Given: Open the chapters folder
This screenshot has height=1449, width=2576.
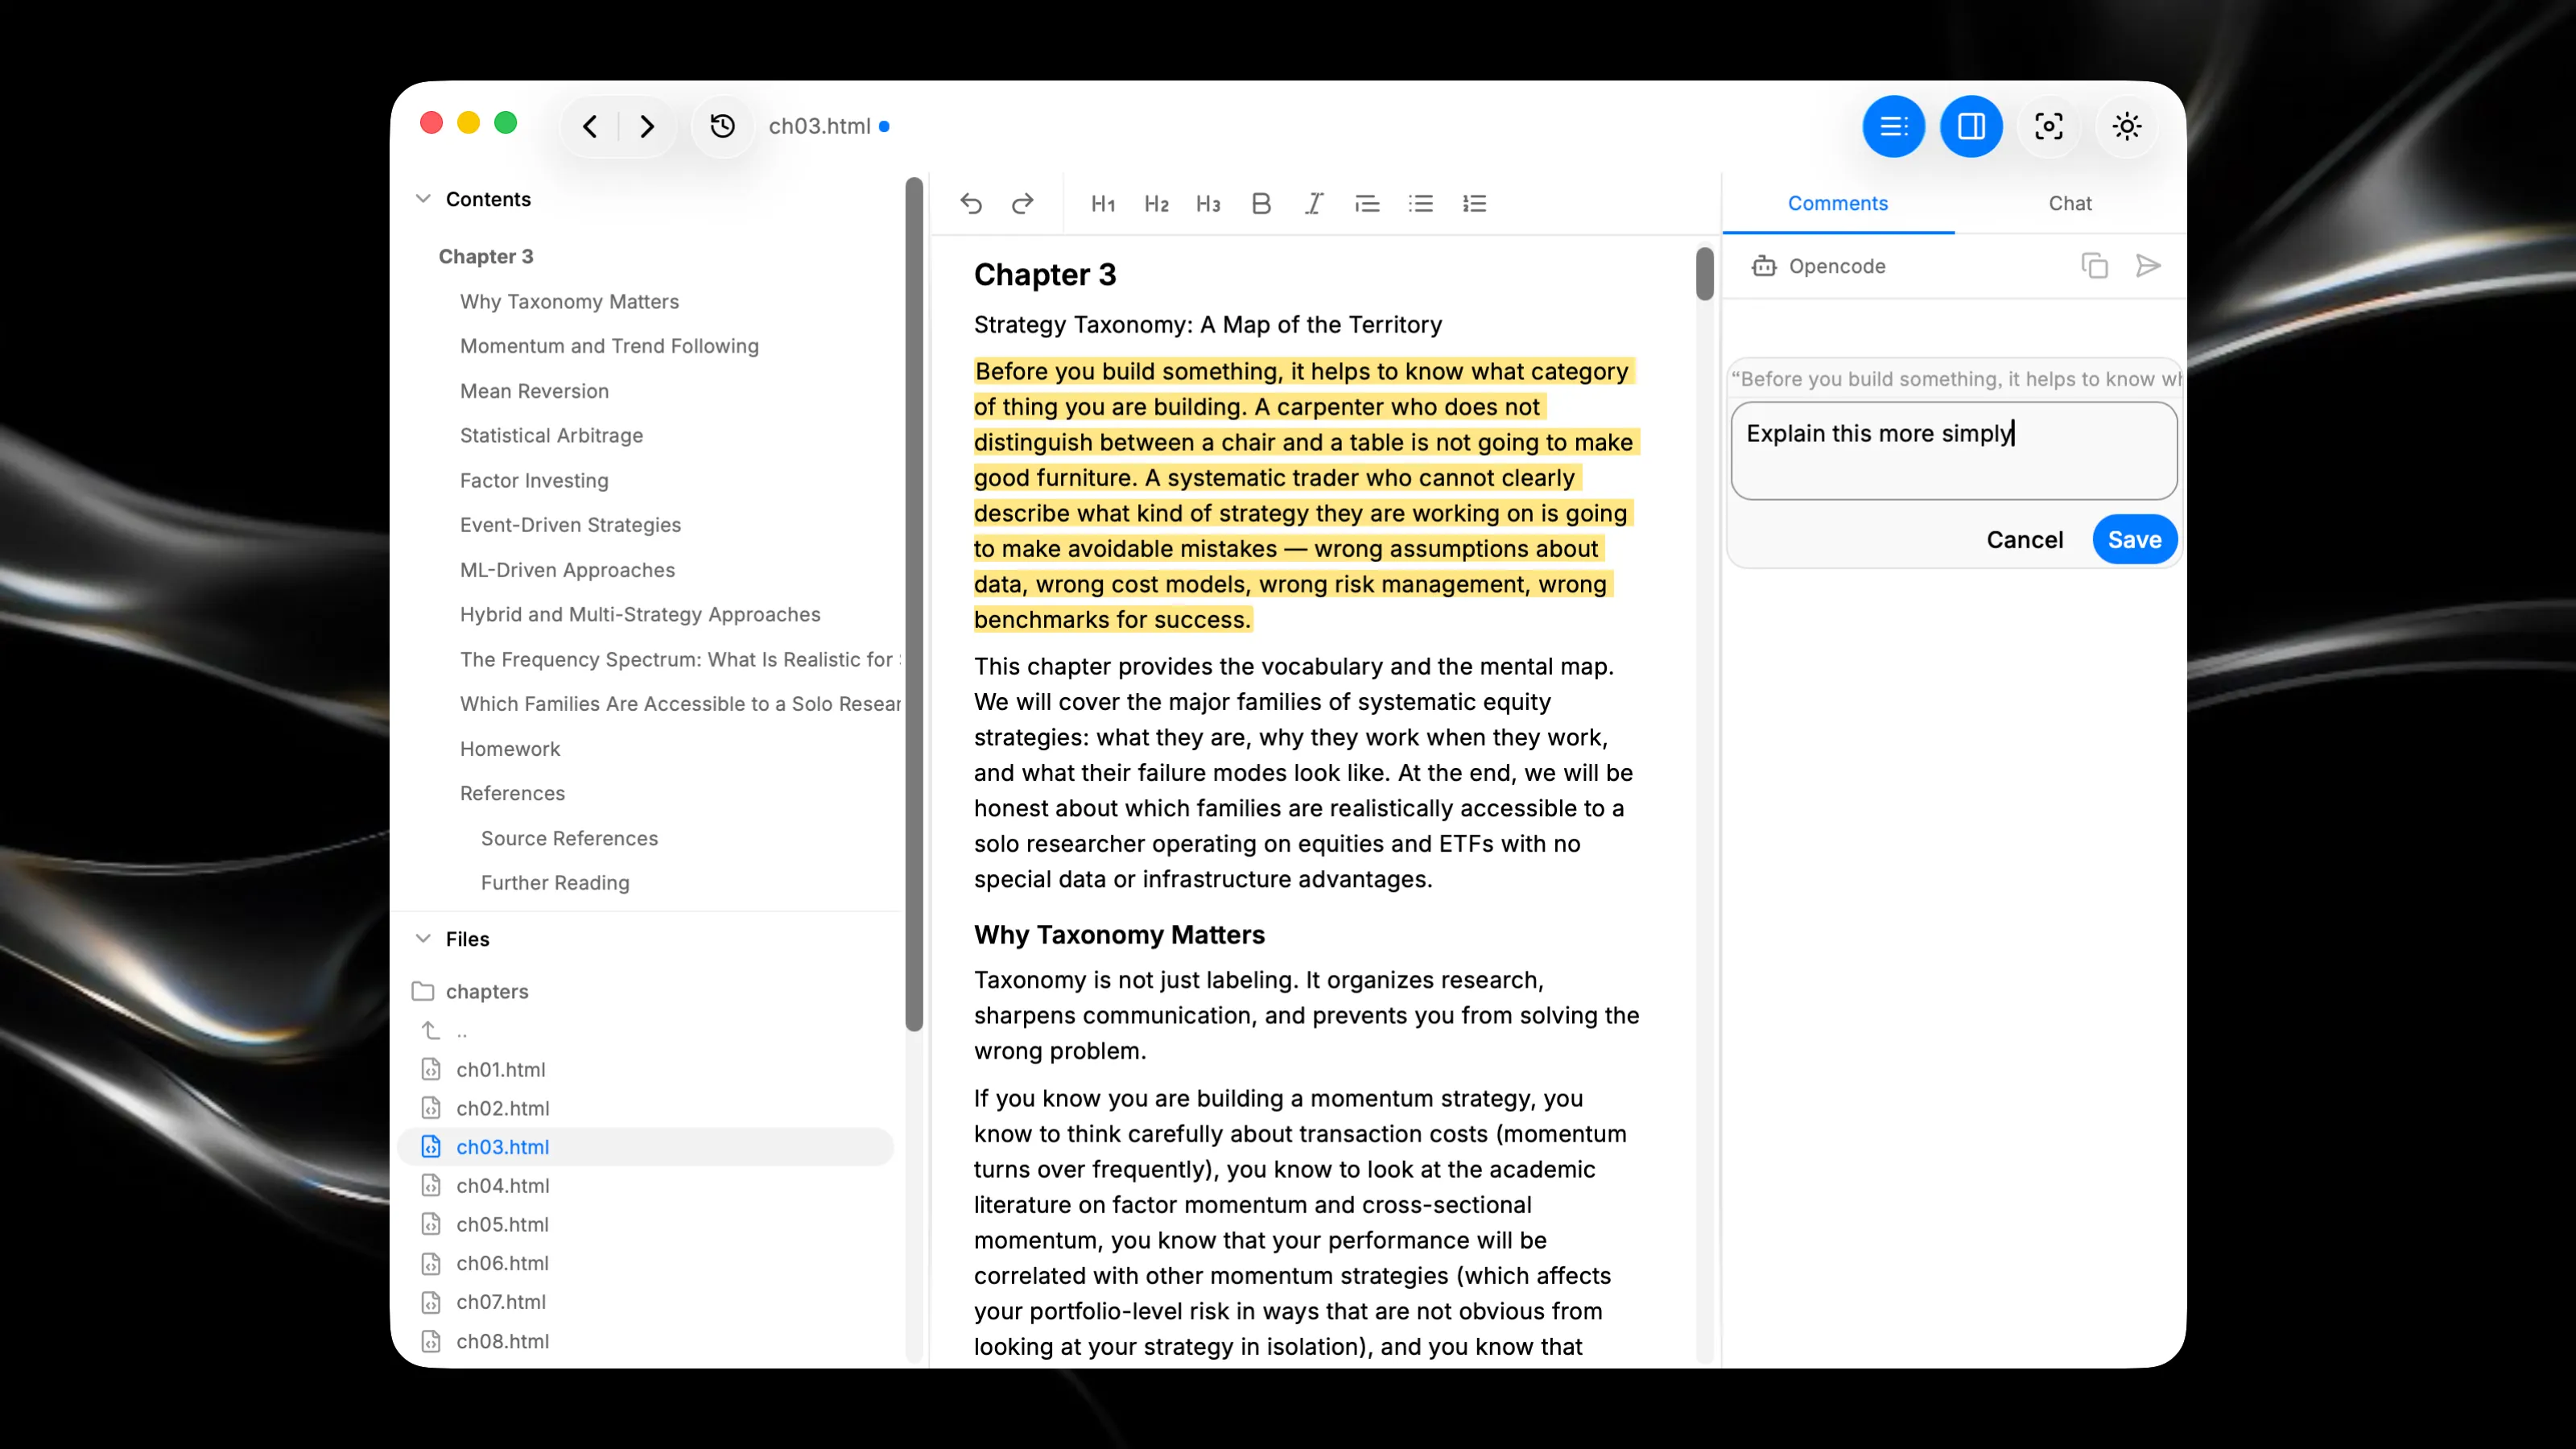Looking at the screenshot, I should pos(470,991).
